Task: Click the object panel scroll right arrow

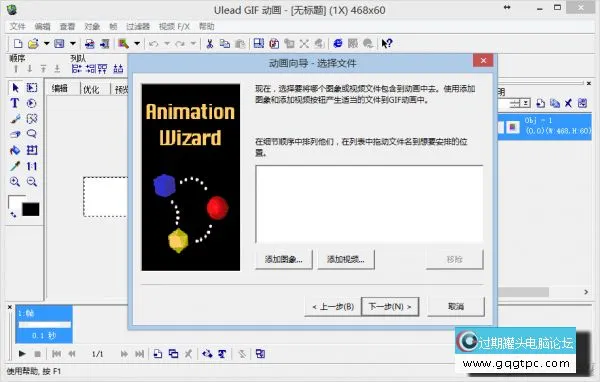Action: click(586, 292)
